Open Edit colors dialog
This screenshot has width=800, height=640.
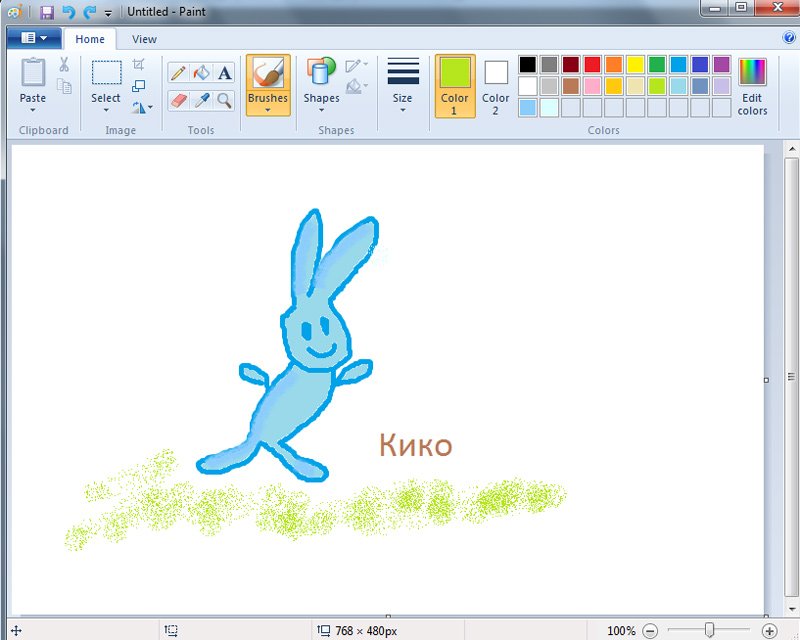click(x=752, y=87)
